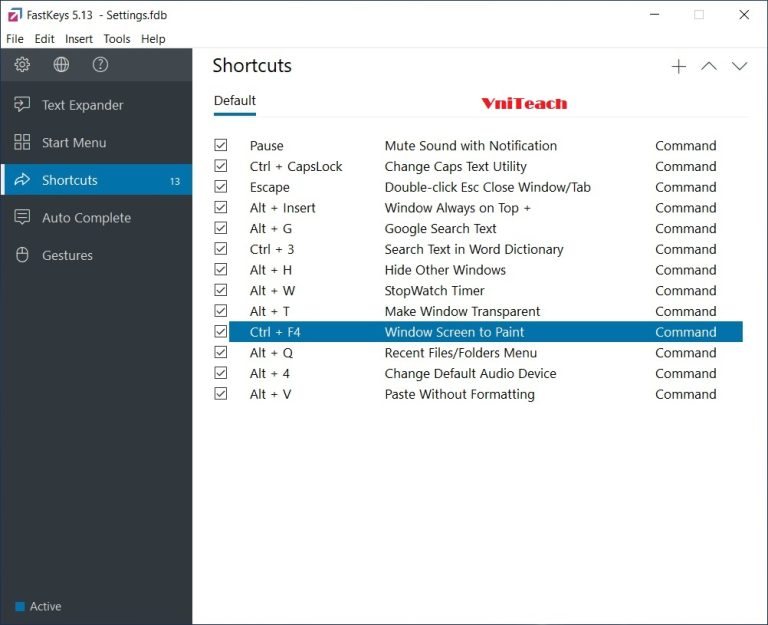Screen dimensions: 768x625
Task: Add a new shortcut with plus icon
Action: [679, 67]
